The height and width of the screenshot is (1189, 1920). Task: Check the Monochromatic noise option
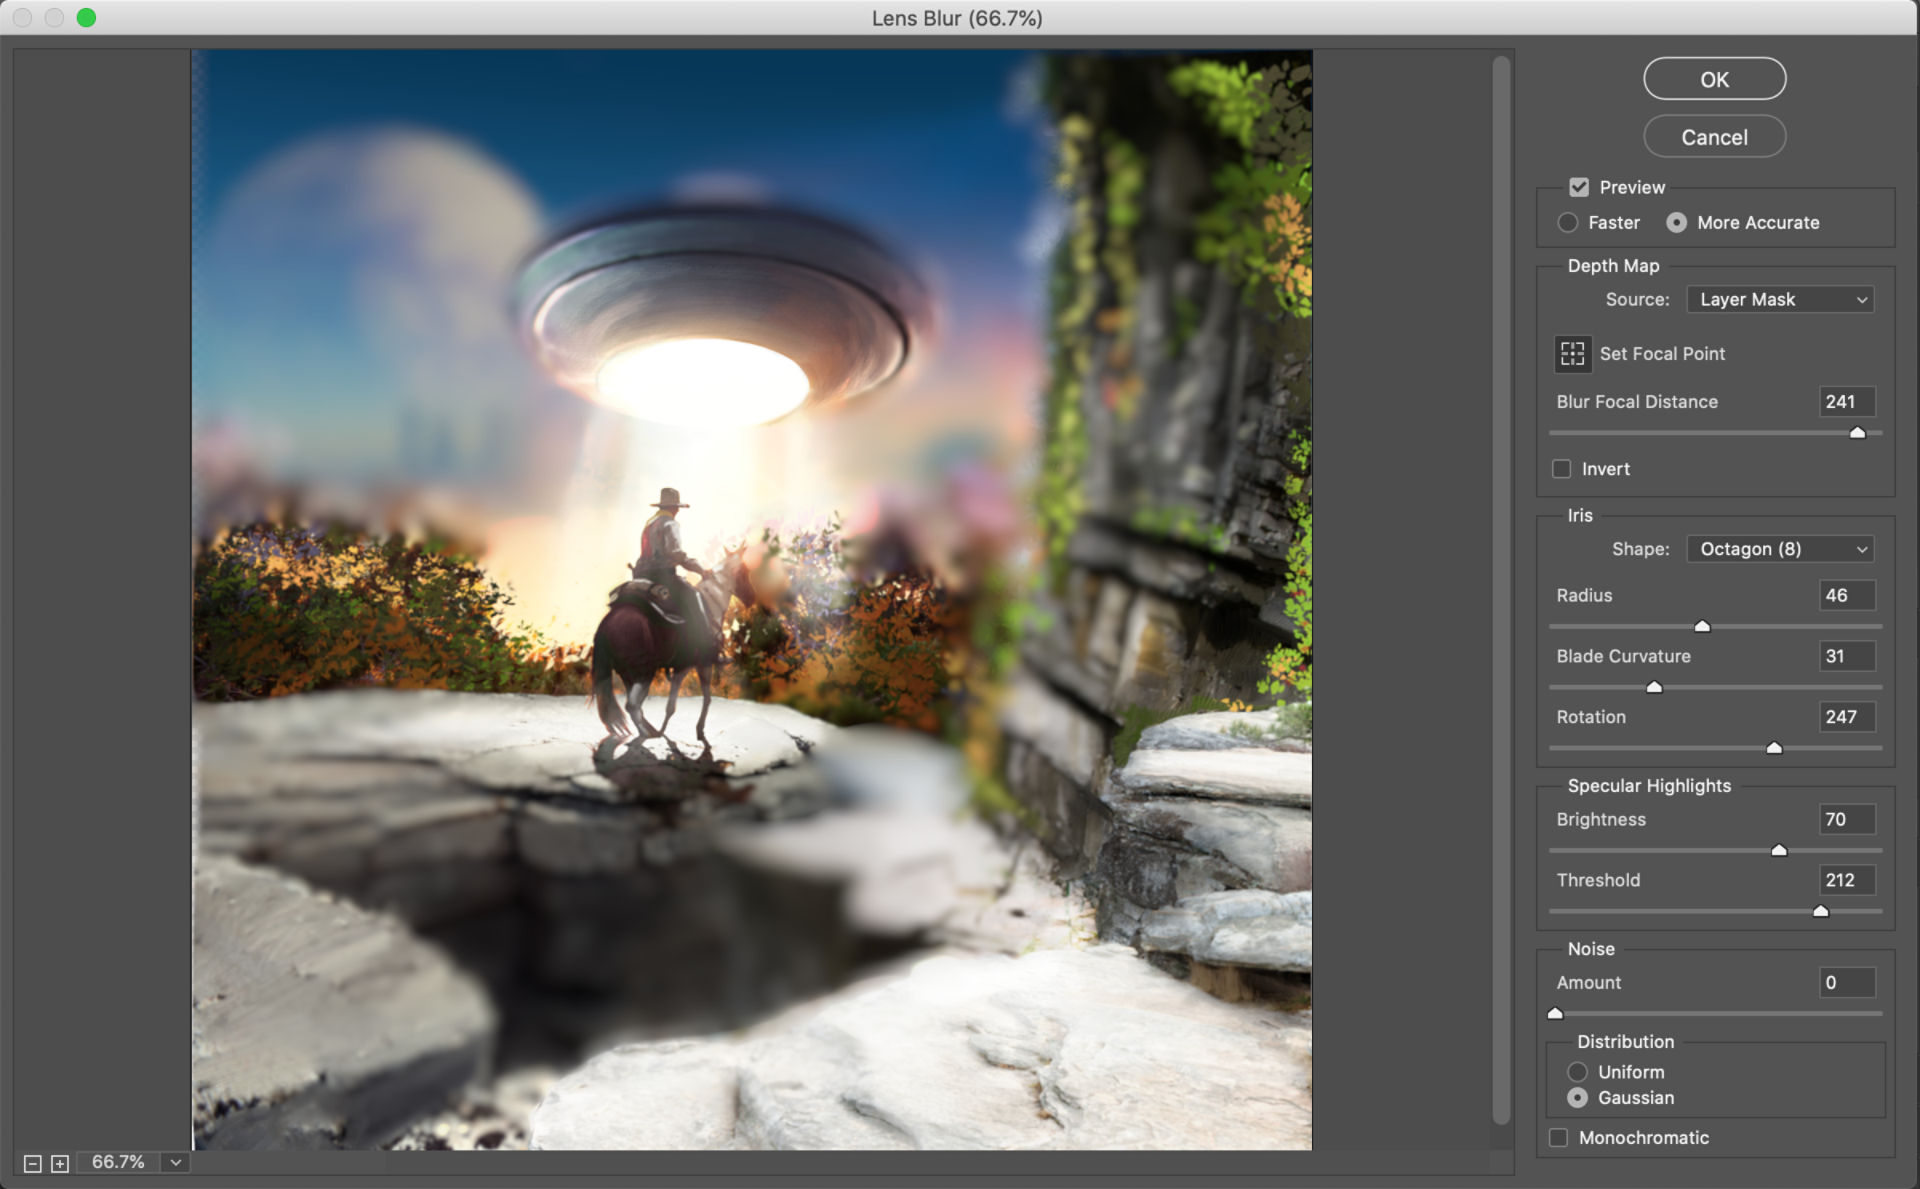pos(1558,1137)
